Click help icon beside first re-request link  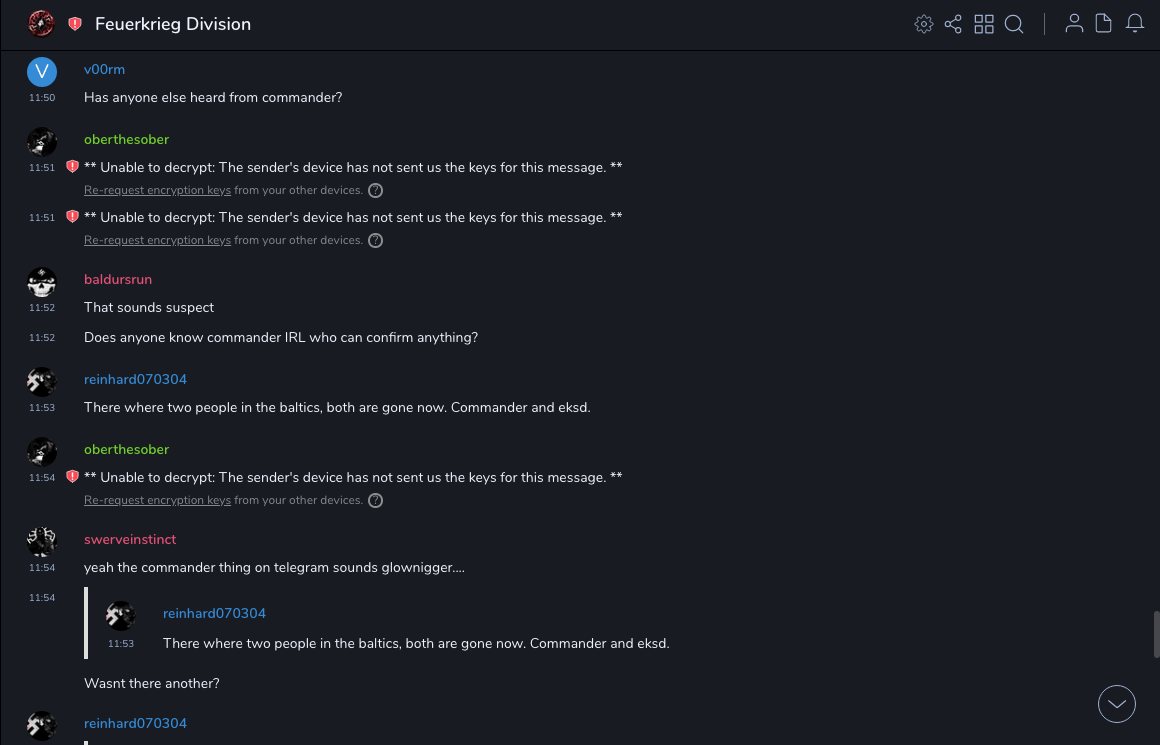[x=375, y=190]
